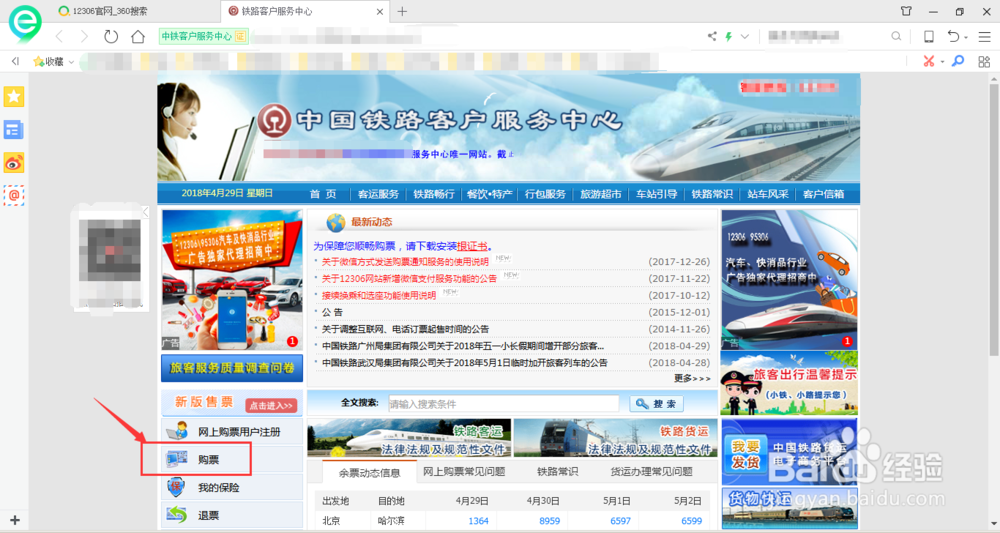Image resolution: width=1000 pixels, height=533 pixels.
Task: Expand the address bar dropdown arrow
Action: (744, 36)
